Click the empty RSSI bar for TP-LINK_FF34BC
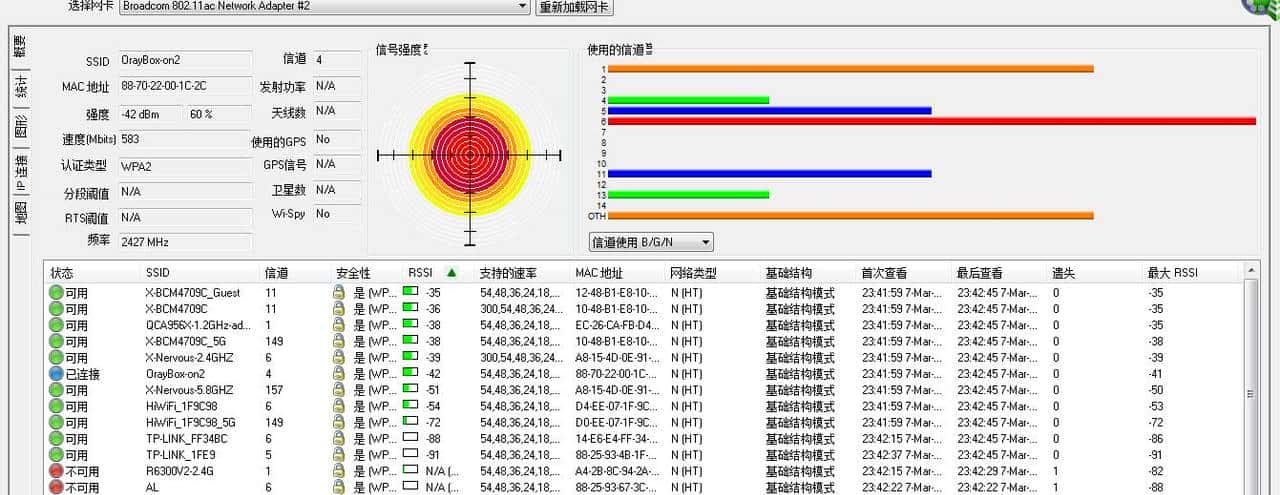 tap(410, 438)
